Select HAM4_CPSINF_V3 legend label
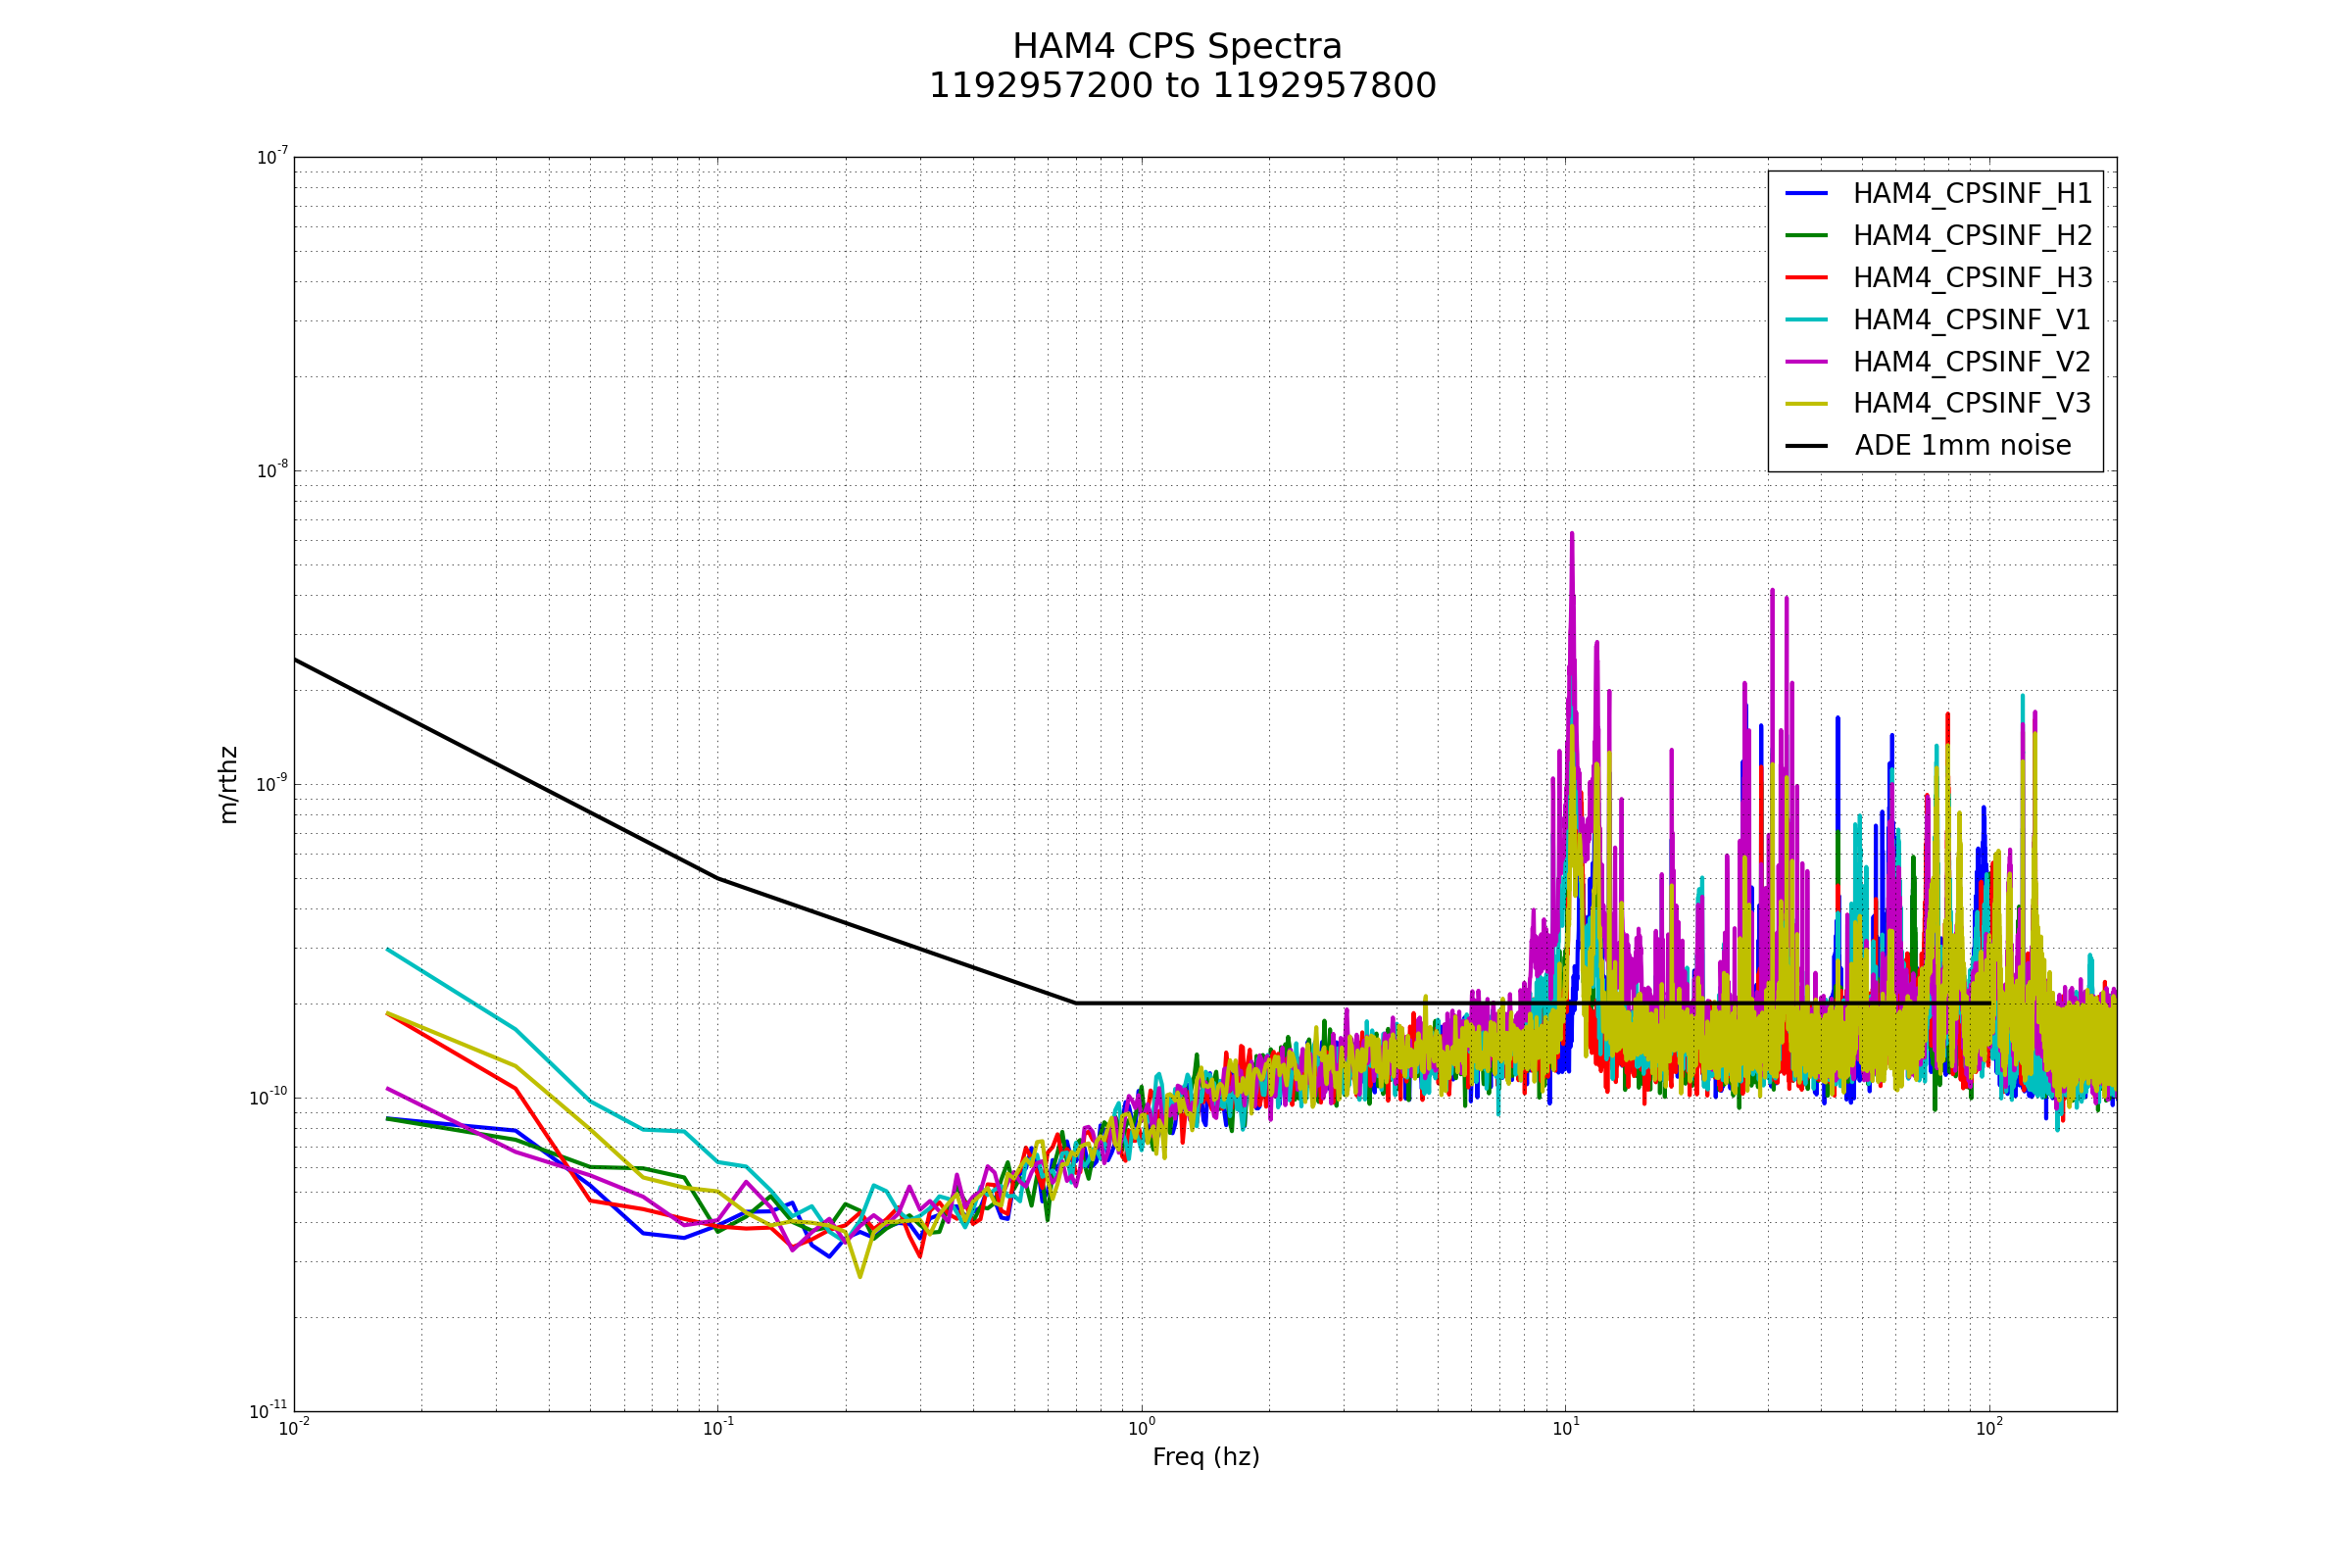Screen dimensions: 2352x1568 pos(1972,403)
